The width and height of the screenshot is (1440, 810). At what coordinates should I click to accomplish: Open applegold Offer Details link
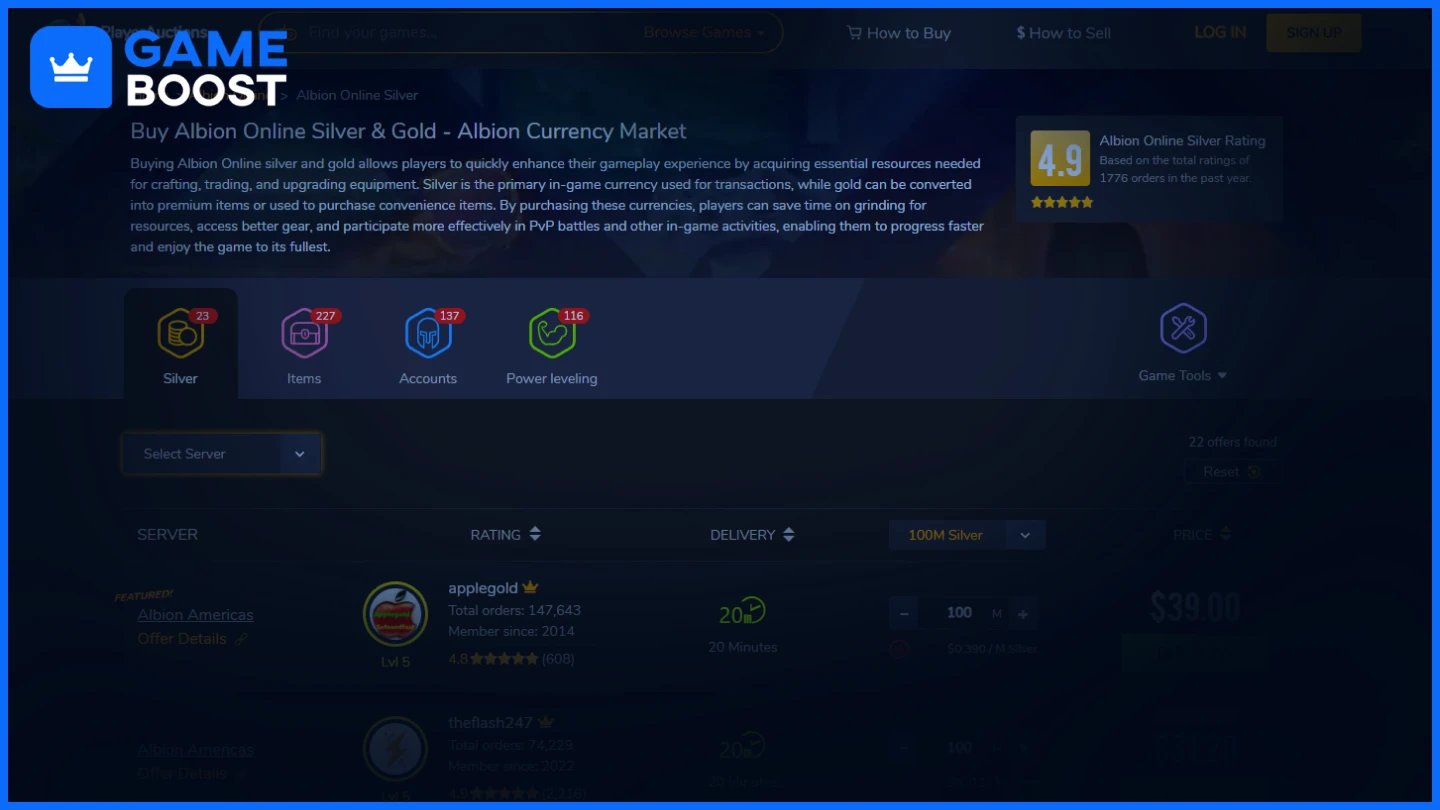pos(182,639)
